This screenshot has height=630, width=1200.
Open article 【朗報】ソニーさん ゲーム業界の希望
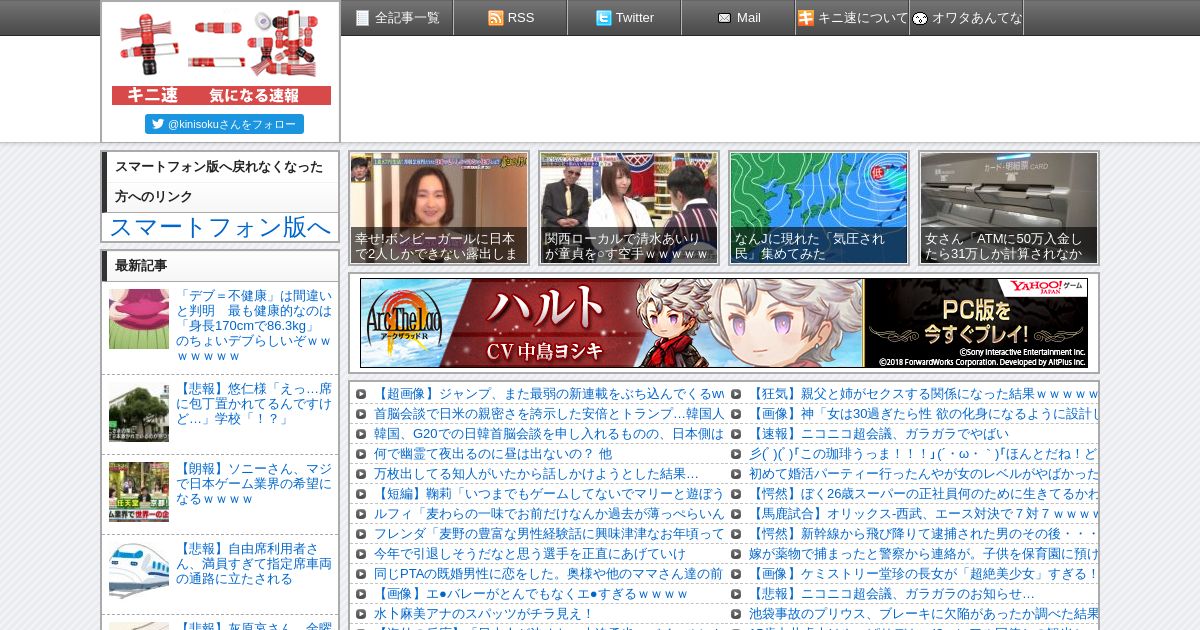pyautogui.click(x=254, y=484)
